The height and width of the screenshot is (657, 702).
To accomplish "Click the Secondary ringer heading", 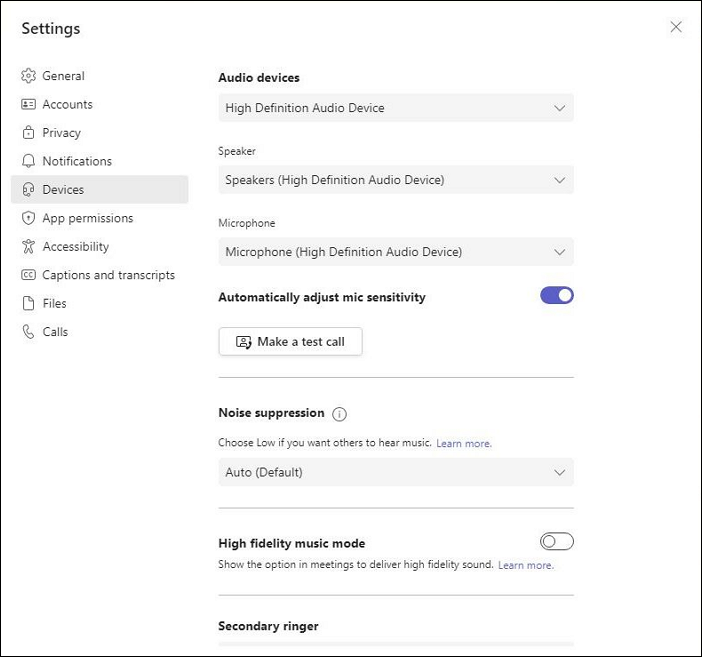I will [x=268, y=626].
